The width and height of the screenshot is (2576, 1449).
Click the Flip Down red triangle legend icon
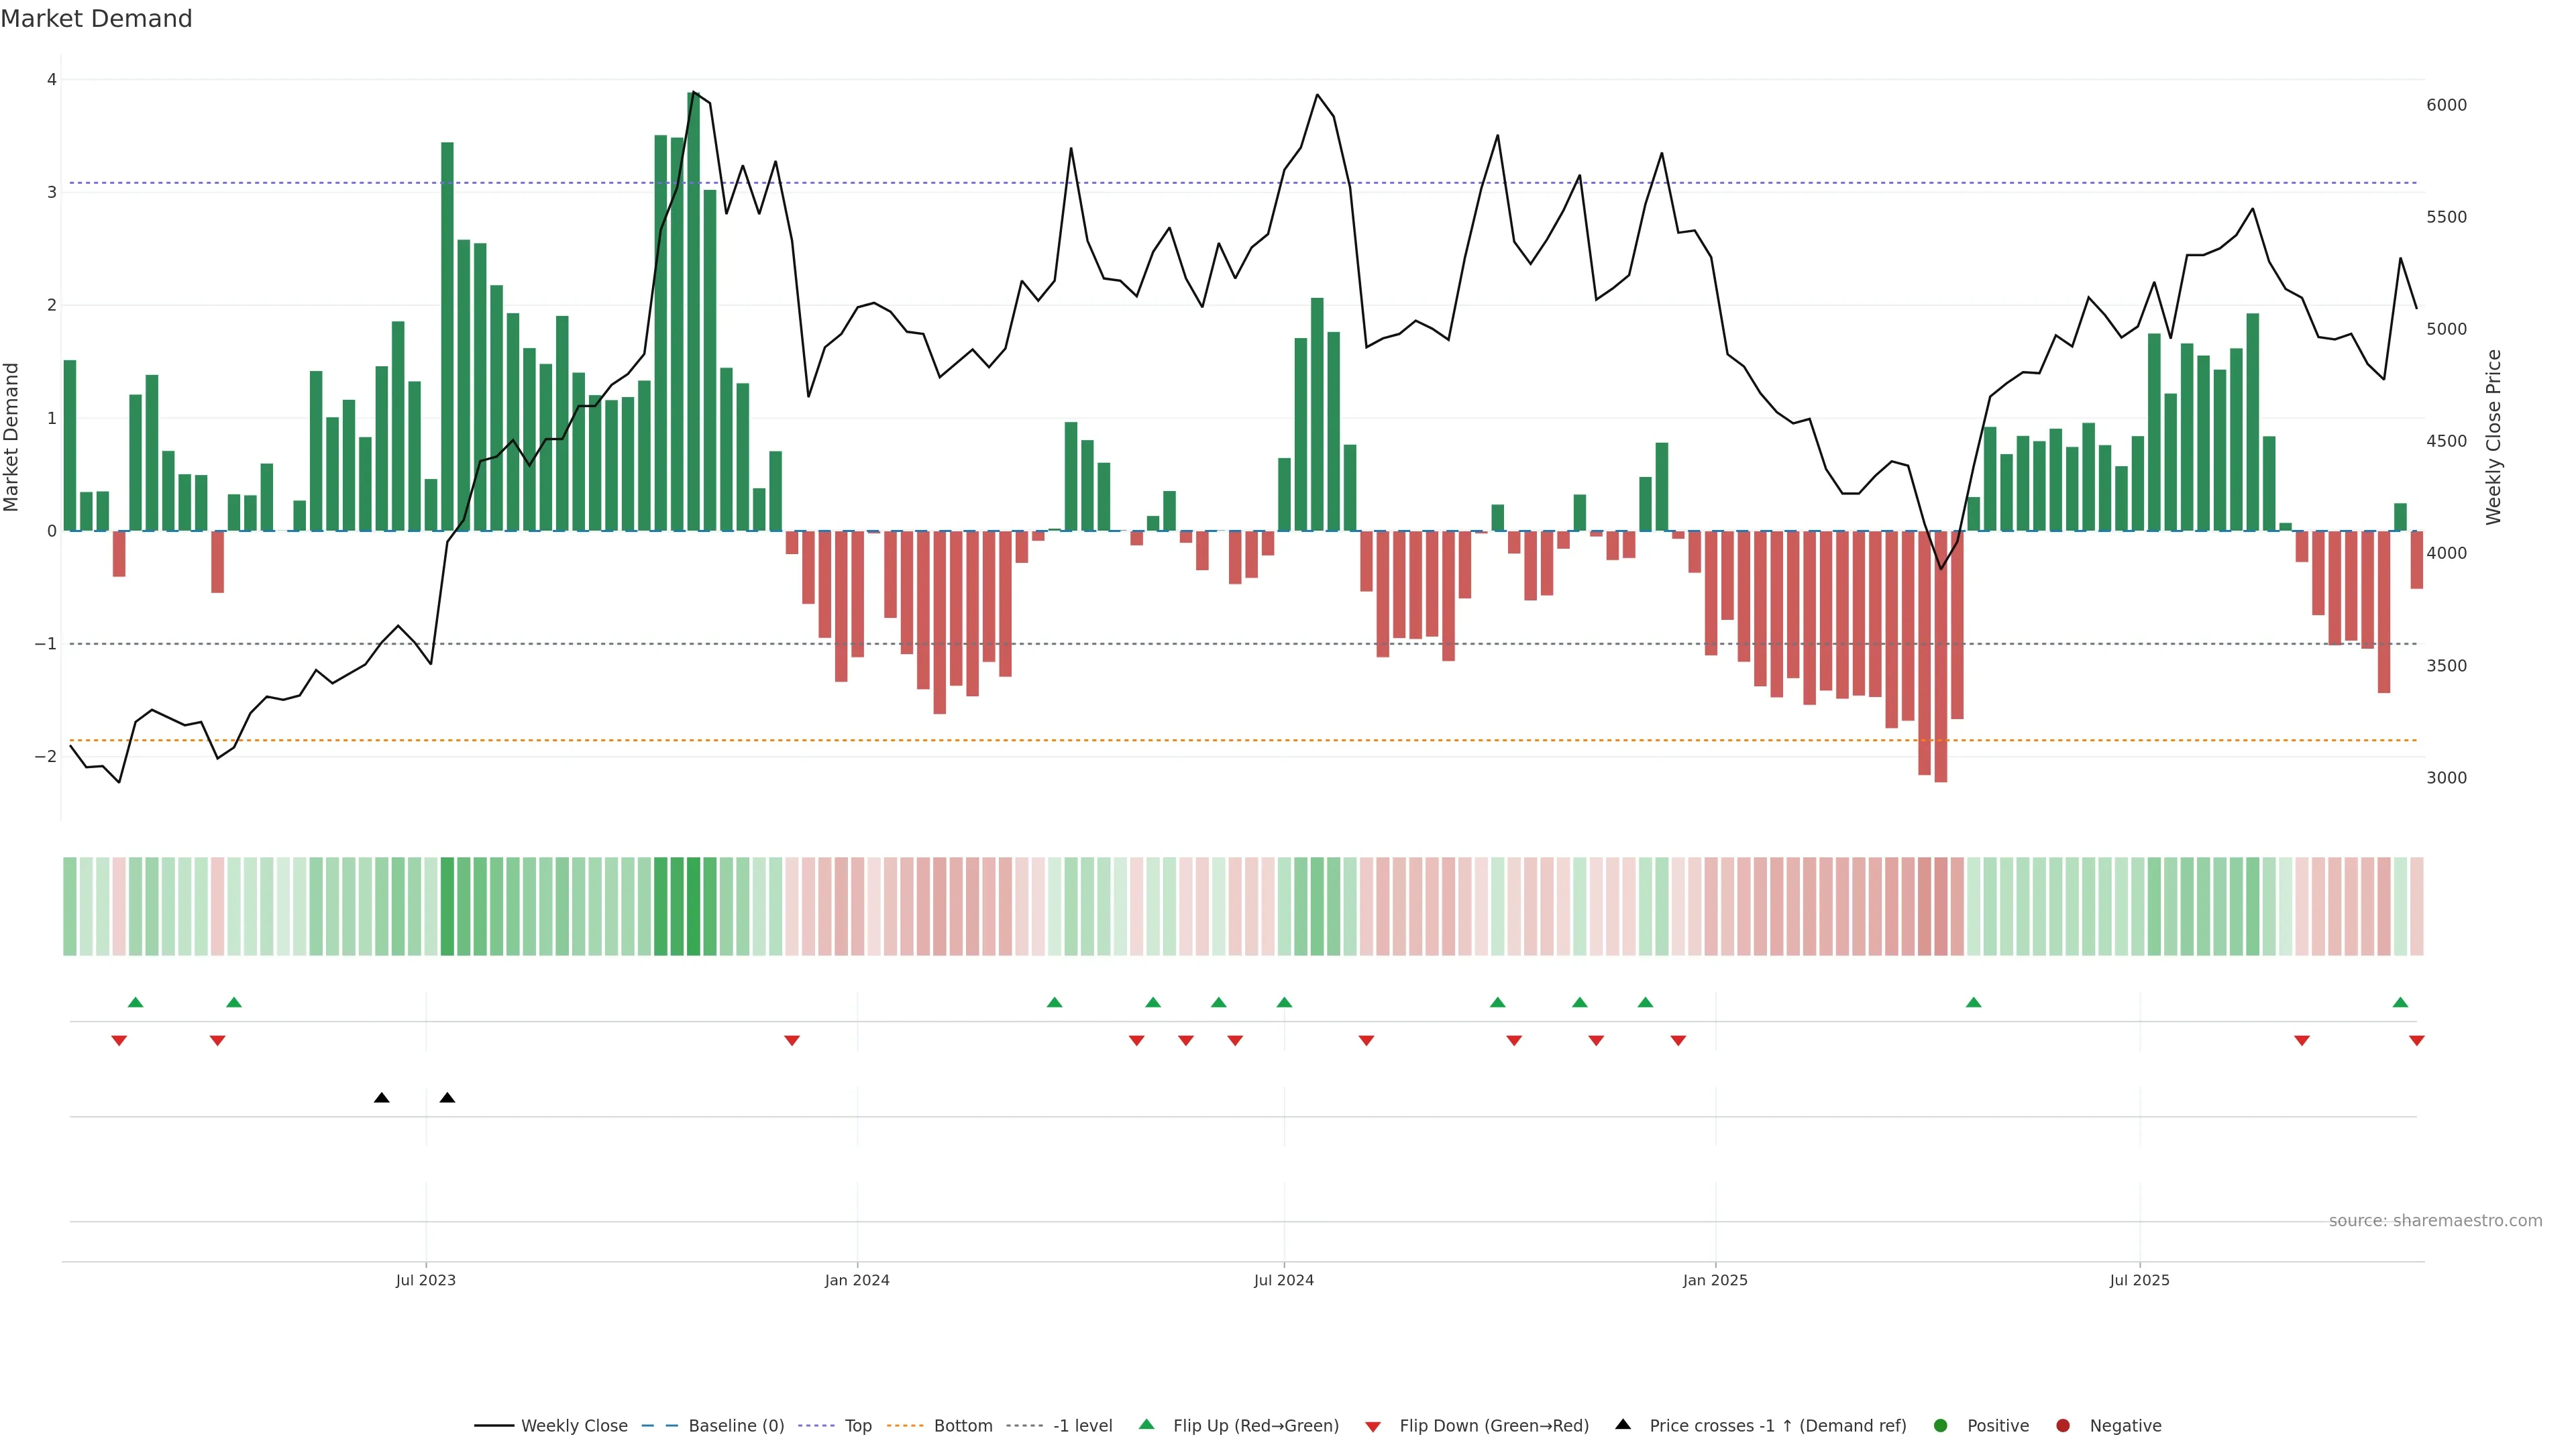click(x=1373, y=1427)
